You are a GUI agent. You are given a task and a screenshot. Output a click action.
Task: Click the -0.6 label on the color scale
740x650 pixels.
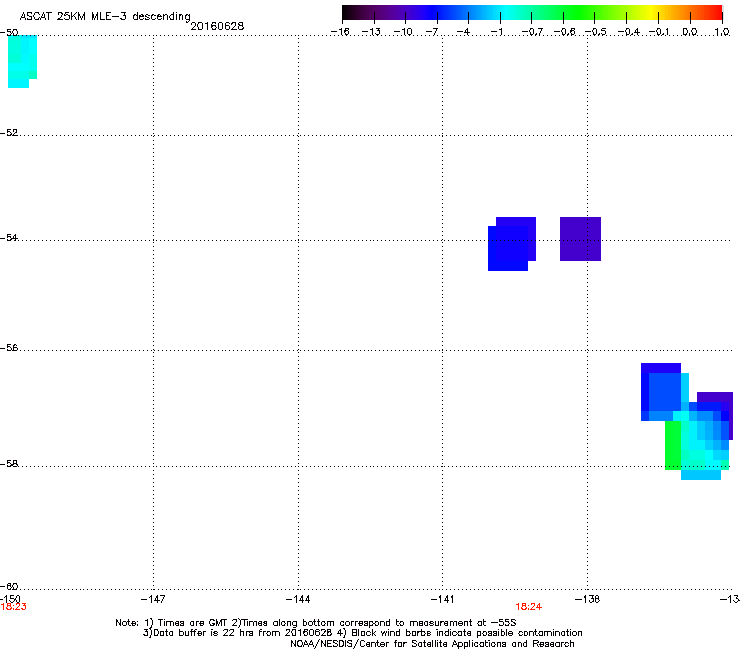point(564,32)
